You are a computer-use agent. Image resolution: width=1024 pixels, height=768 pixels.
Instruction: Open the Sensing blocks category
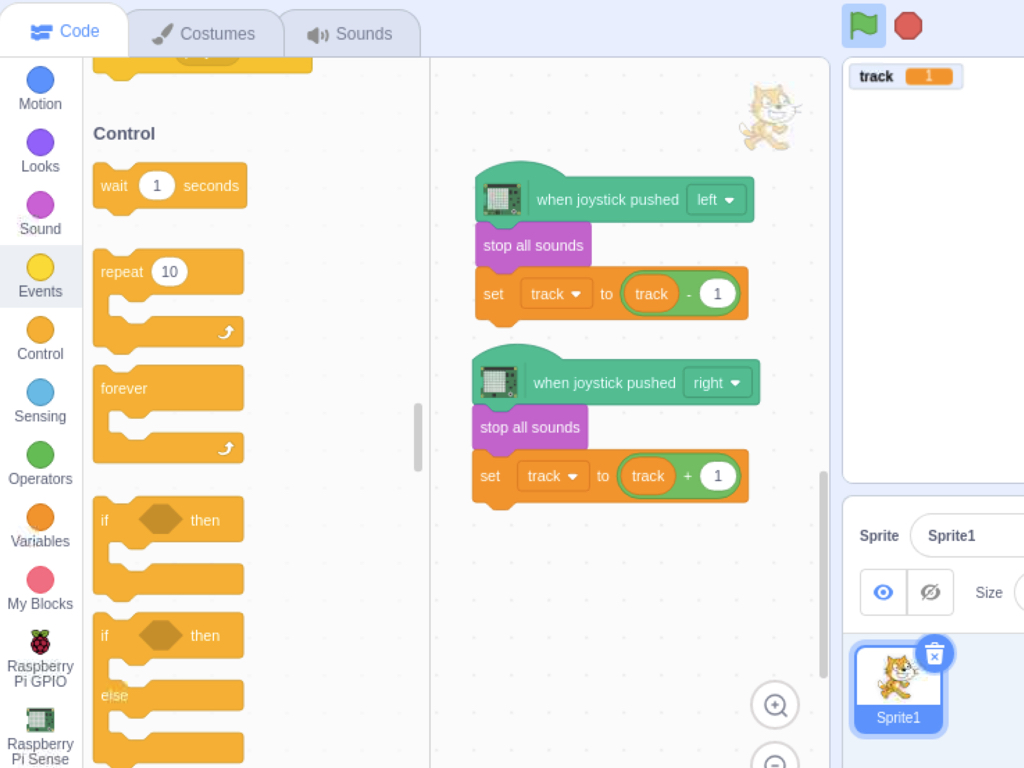click(40, 402)
